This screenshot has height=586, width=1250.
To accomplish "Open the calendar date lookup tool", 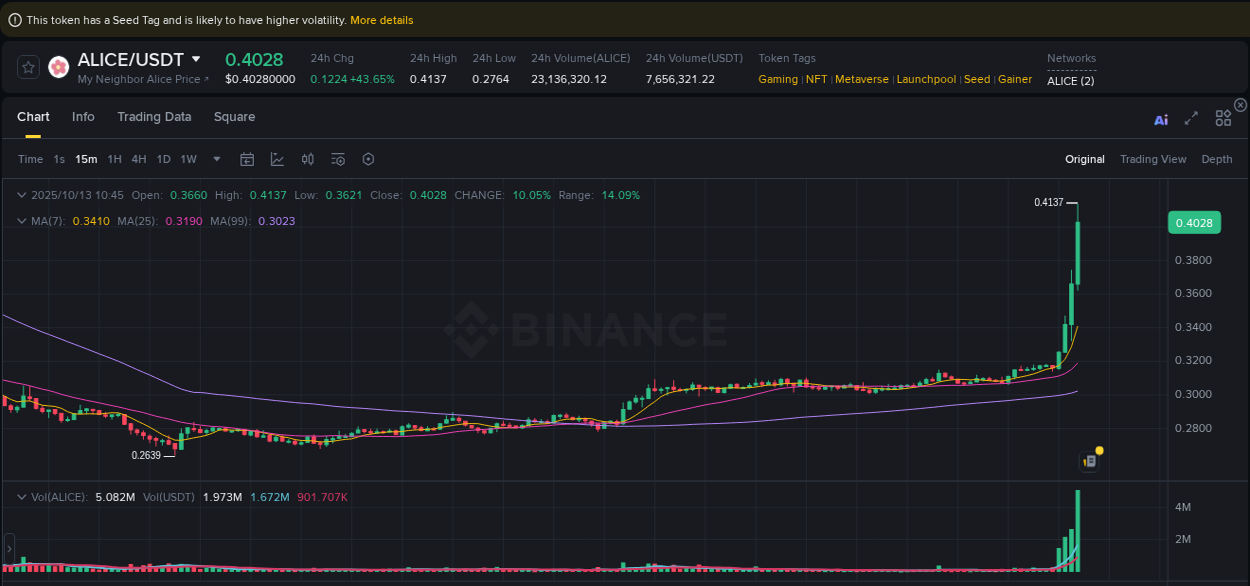I will [x=247, y=159].
